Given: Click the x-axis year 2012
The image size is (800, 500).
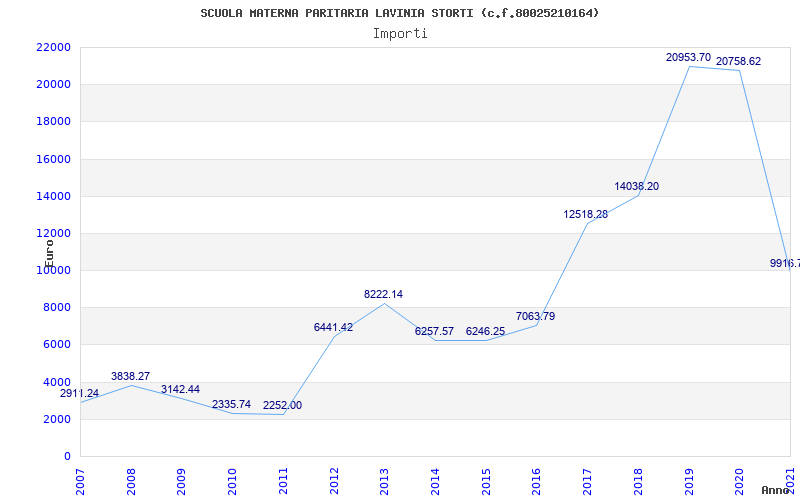Looking at the screenshot, I should pos(334,482).
